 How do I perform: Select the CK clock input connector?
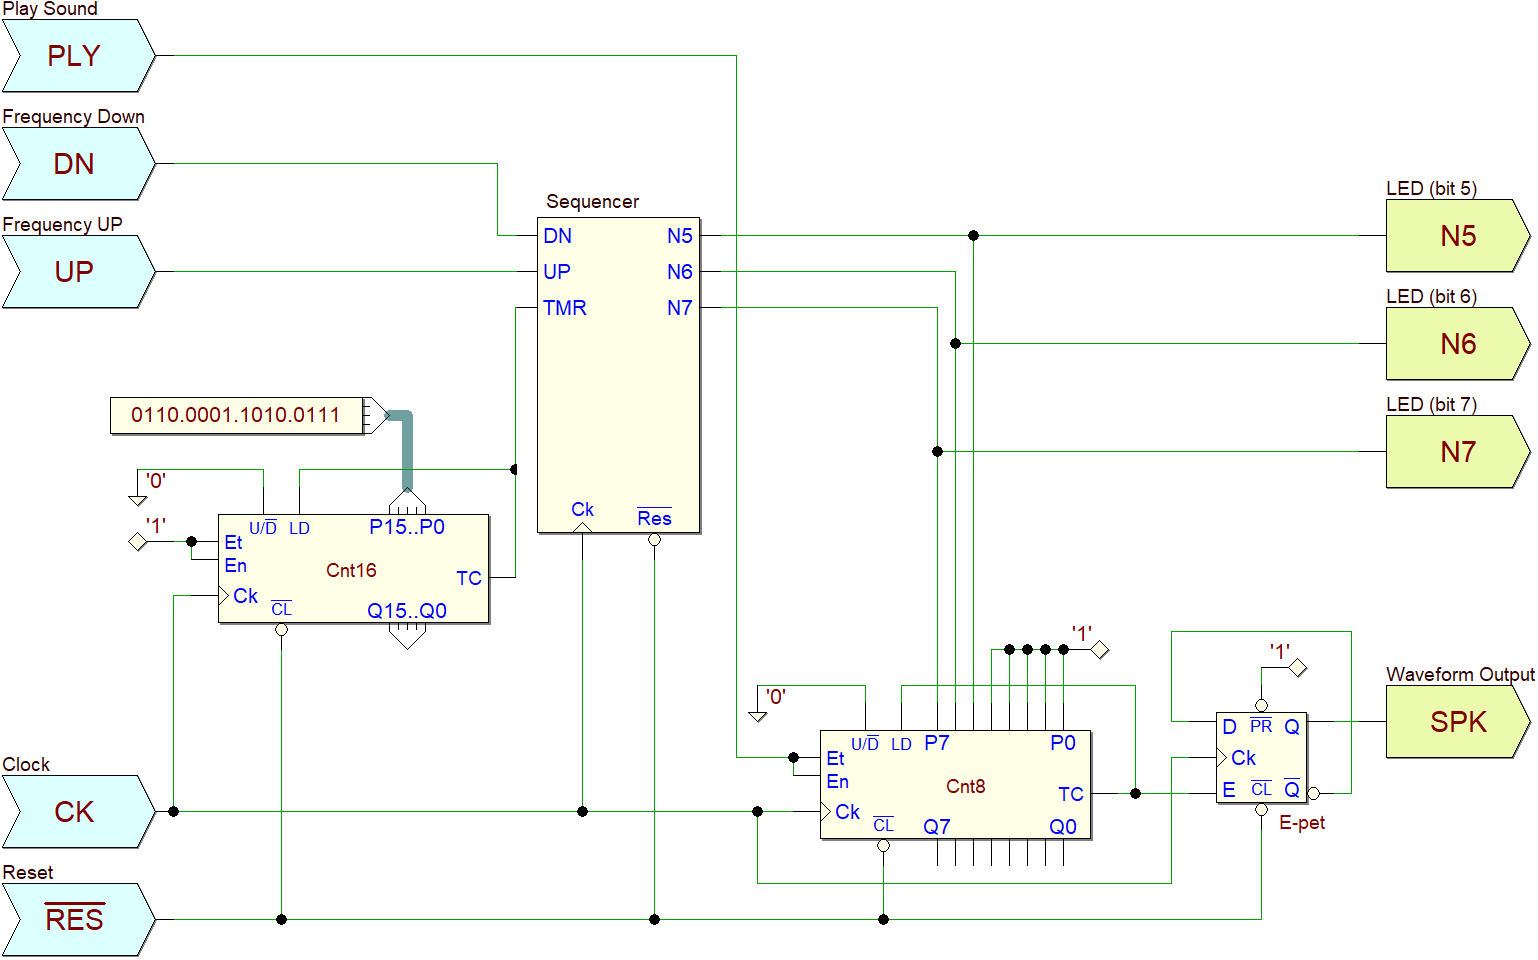pyautogui.click(x=78, y=812)
